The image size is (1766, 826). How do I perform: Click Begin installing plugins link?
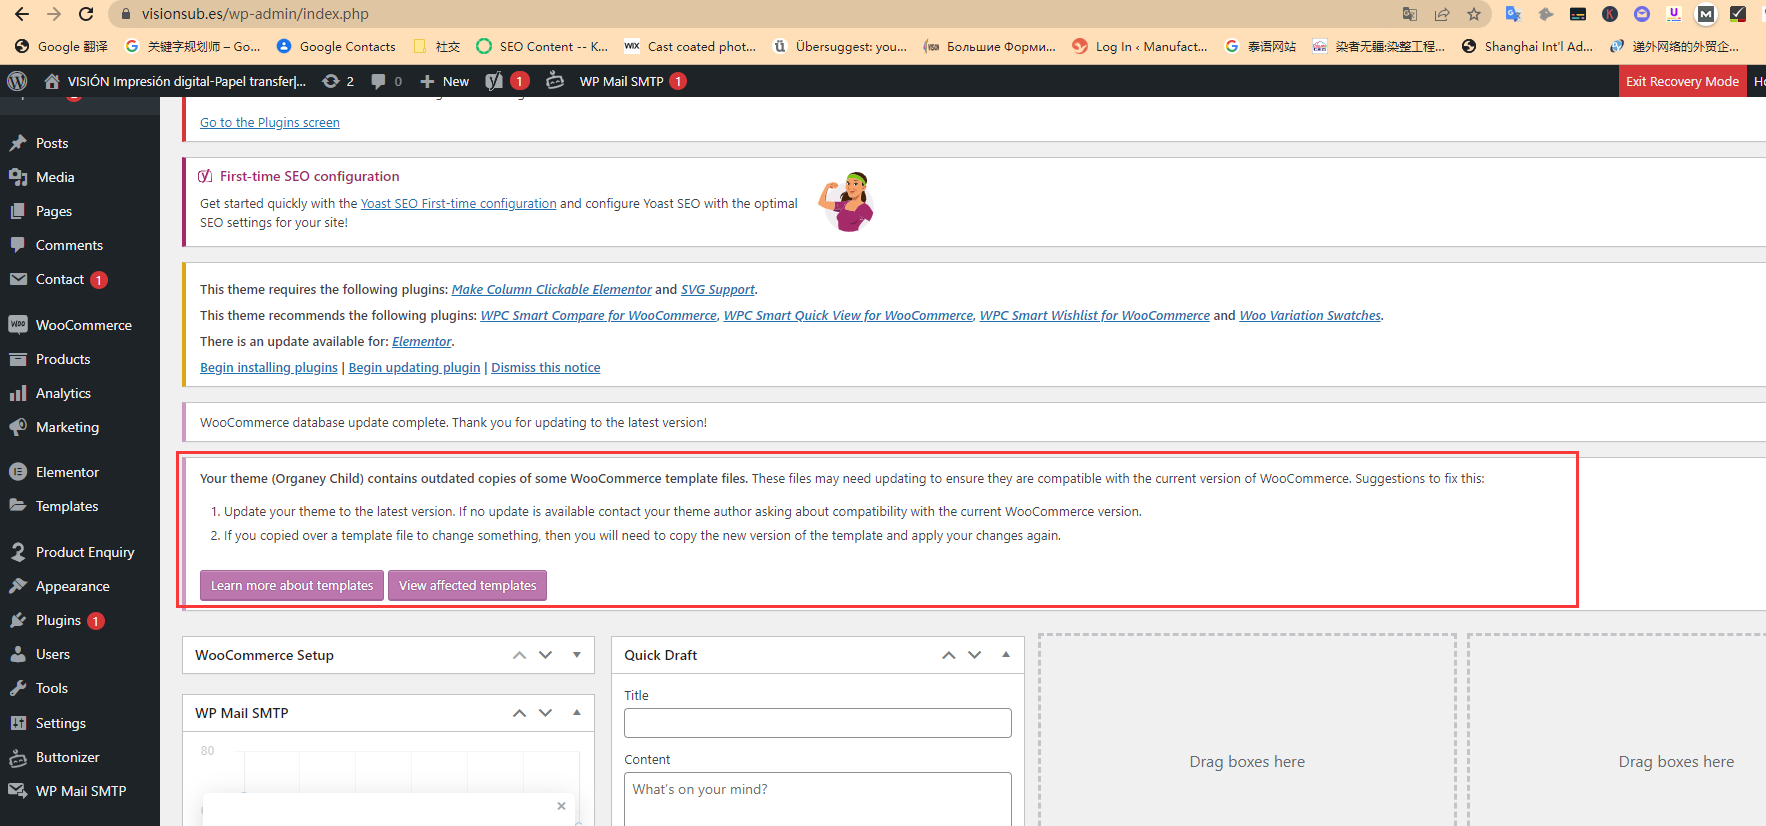coord(269,367)
